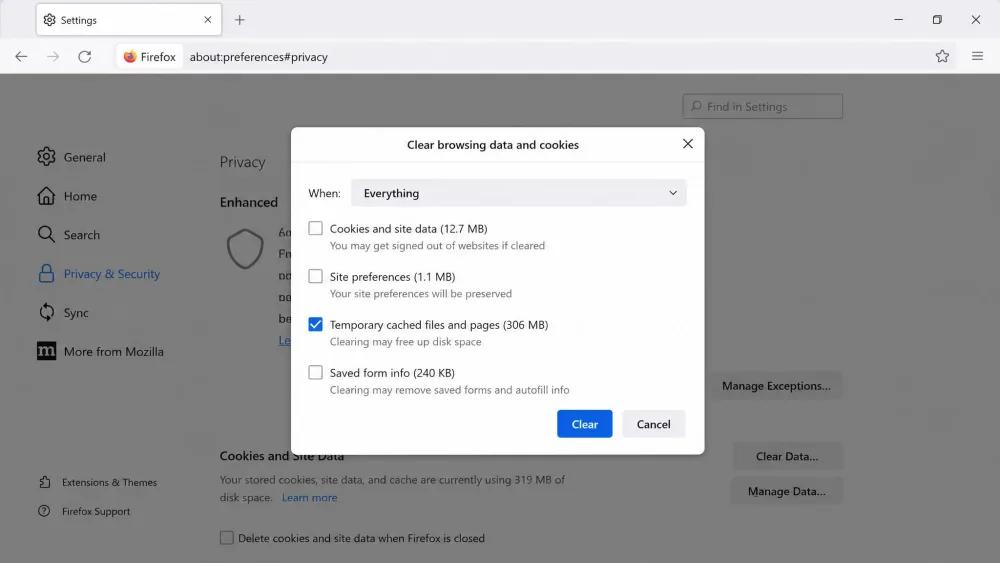Click the Search magnifier icon in sidebar

pos(46,235)
